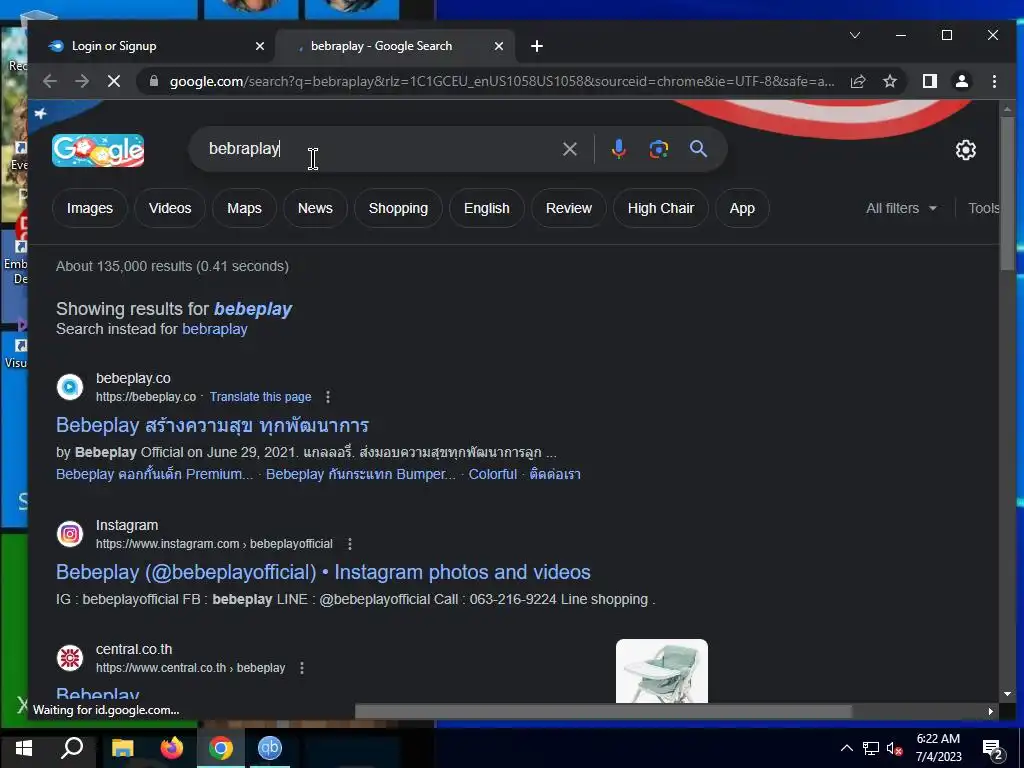The height and width of the screenshot is (768, 1024).
Task: Click the high chair thumbnail
Action: pos(662,671)
